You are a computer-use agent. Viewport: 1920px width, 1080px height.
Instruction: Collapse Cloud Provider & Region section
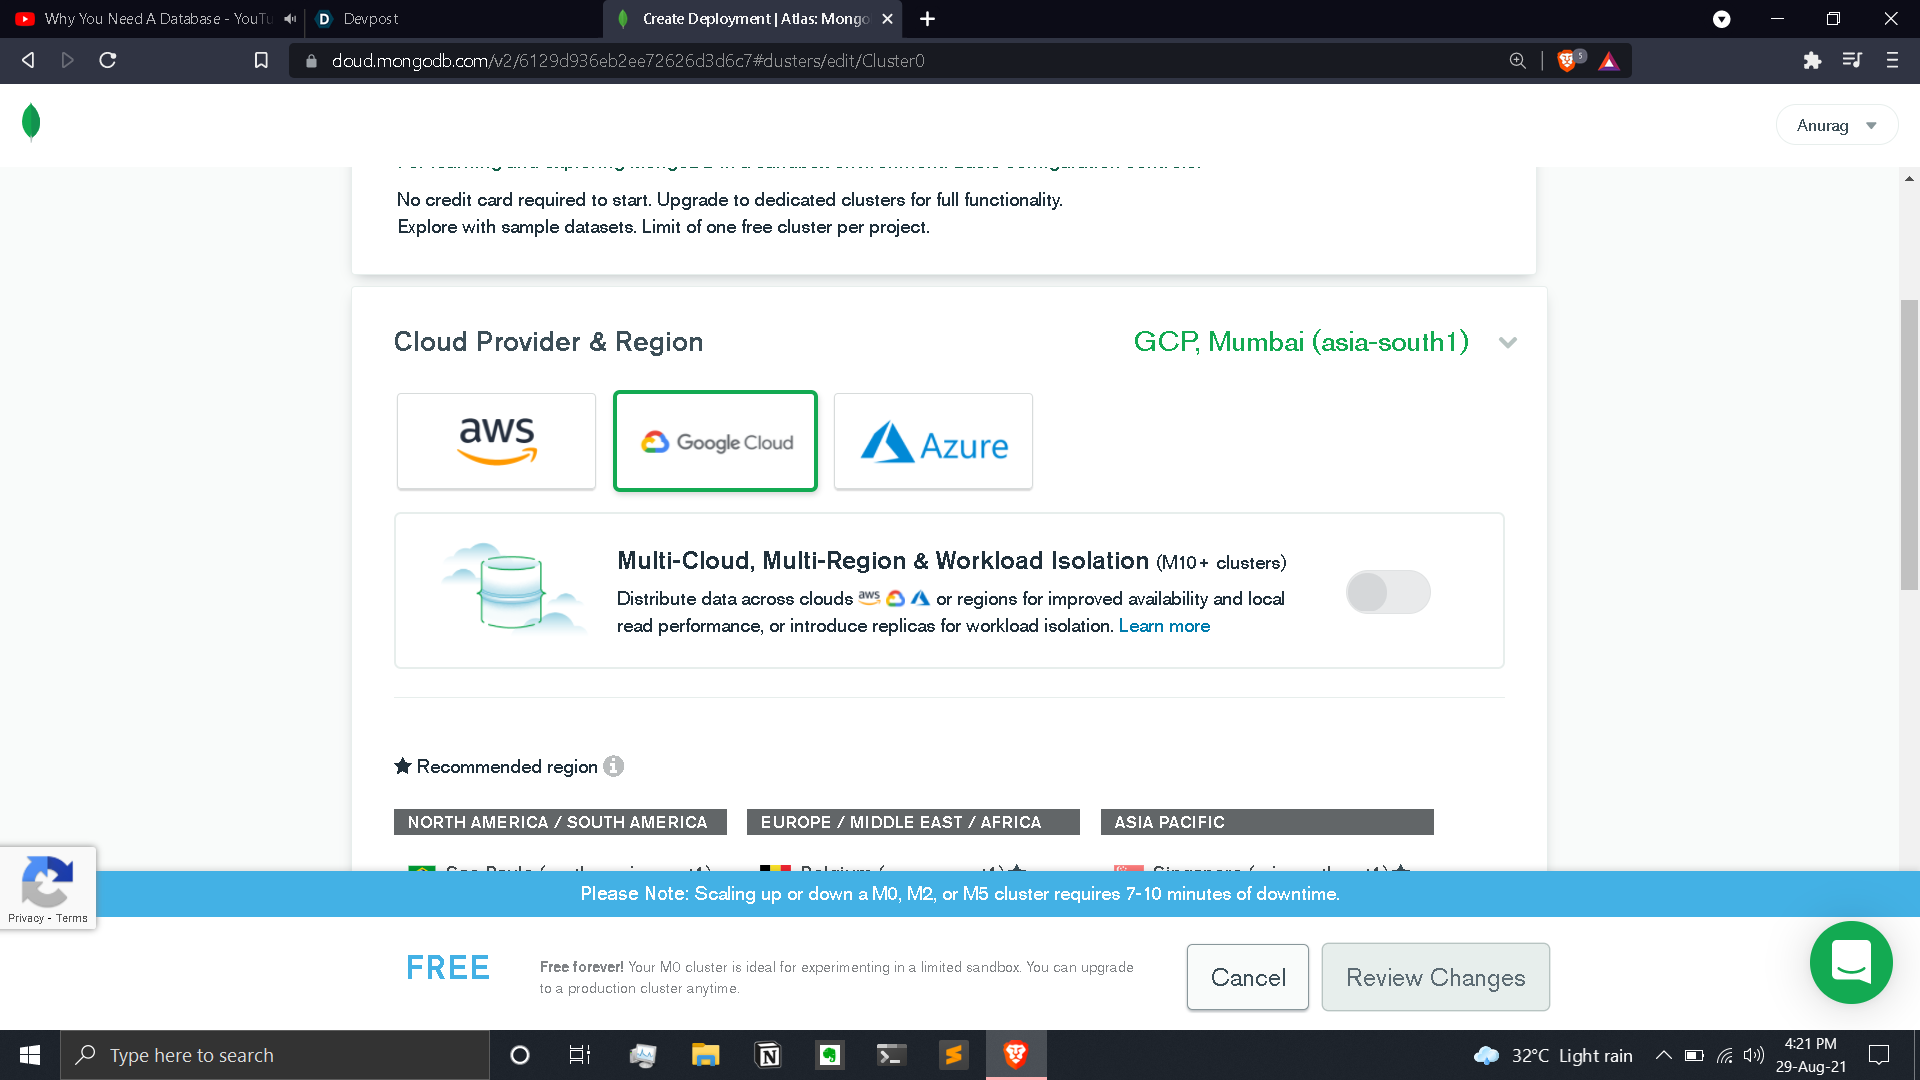coord(1508,343)
